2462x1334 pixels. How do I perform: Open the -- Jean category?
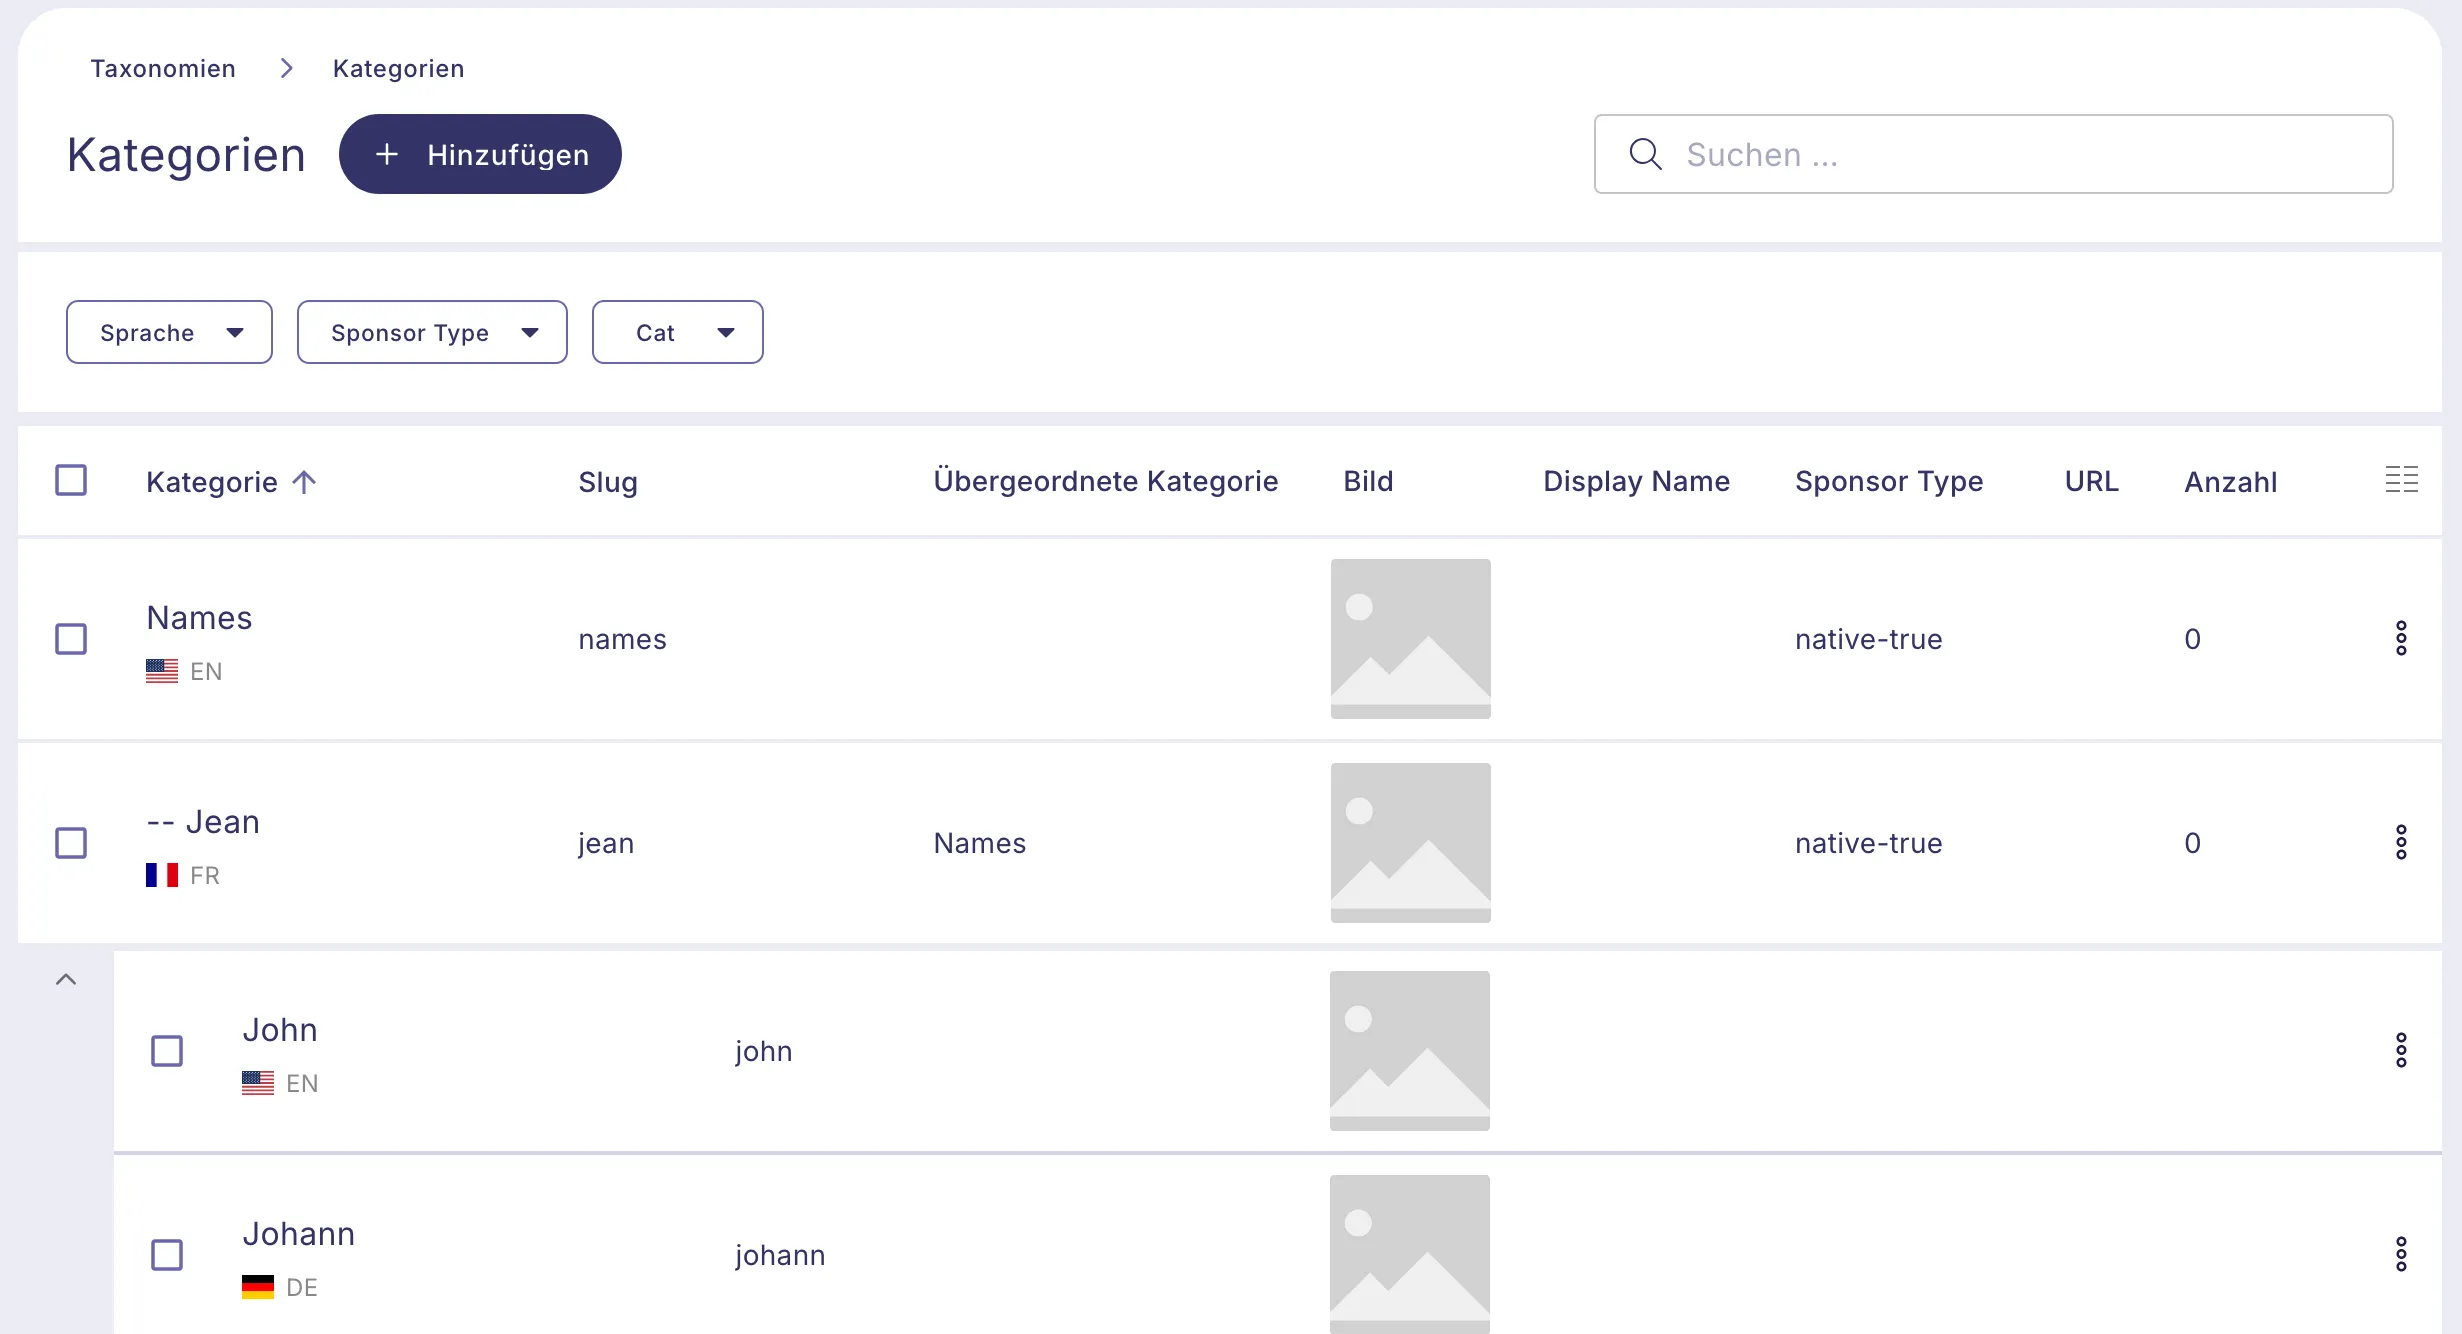point(203,822)
